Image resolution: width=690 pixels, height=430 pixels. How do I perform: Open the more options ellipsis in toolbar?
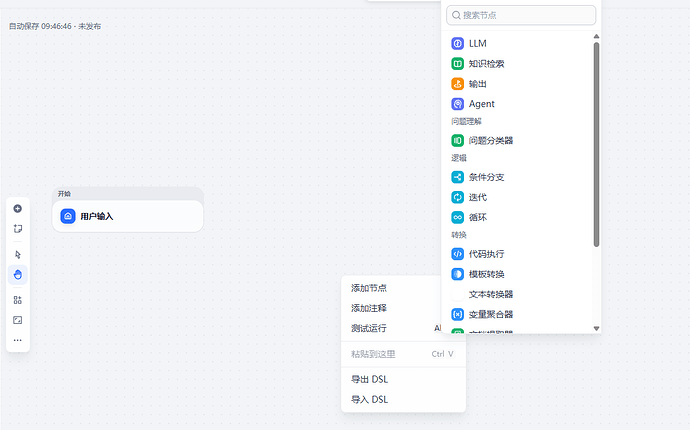[17, 341]
